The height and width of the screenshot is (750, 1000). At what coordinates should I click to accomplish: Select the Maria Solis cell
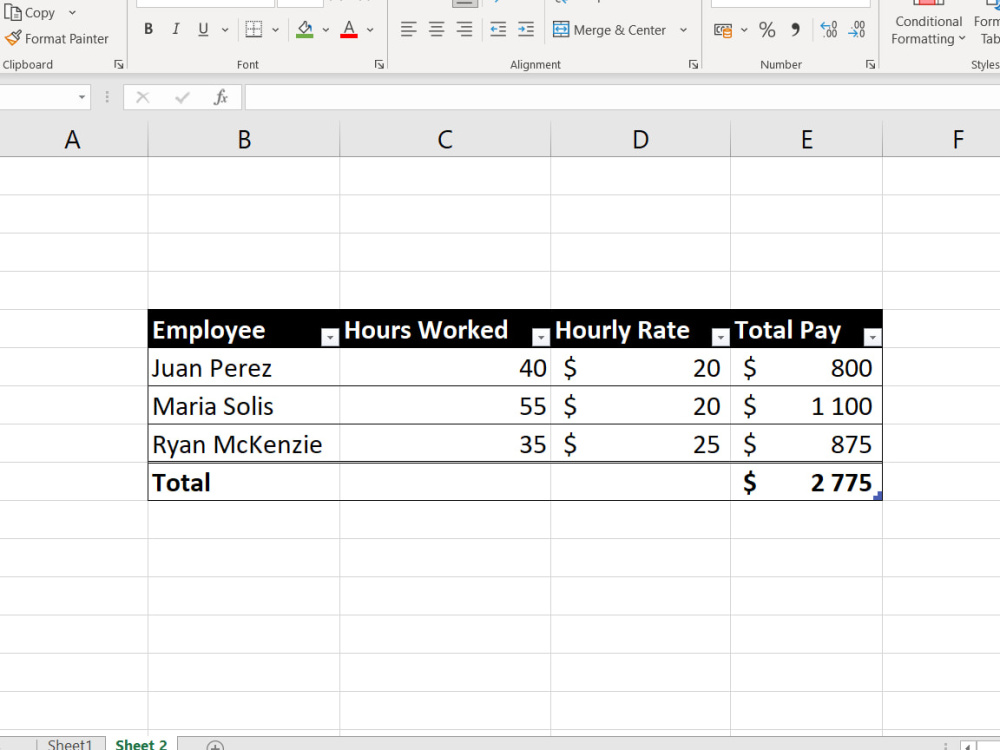coord(244,406)
